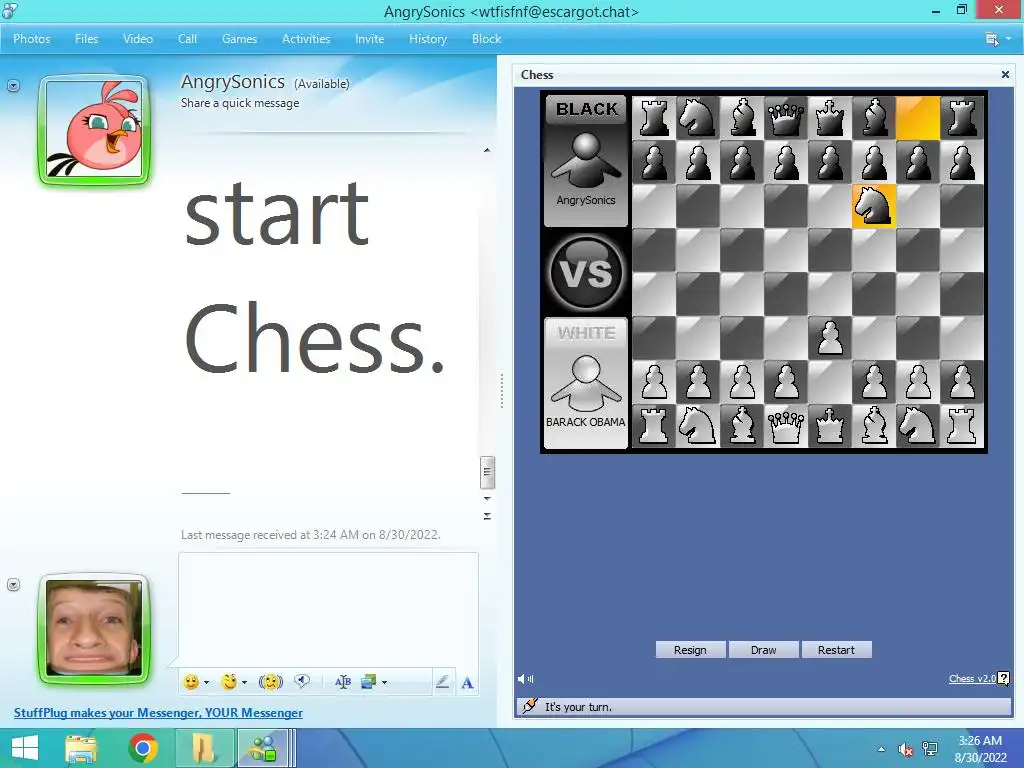Open the StuffPlug link

point(158,712)
